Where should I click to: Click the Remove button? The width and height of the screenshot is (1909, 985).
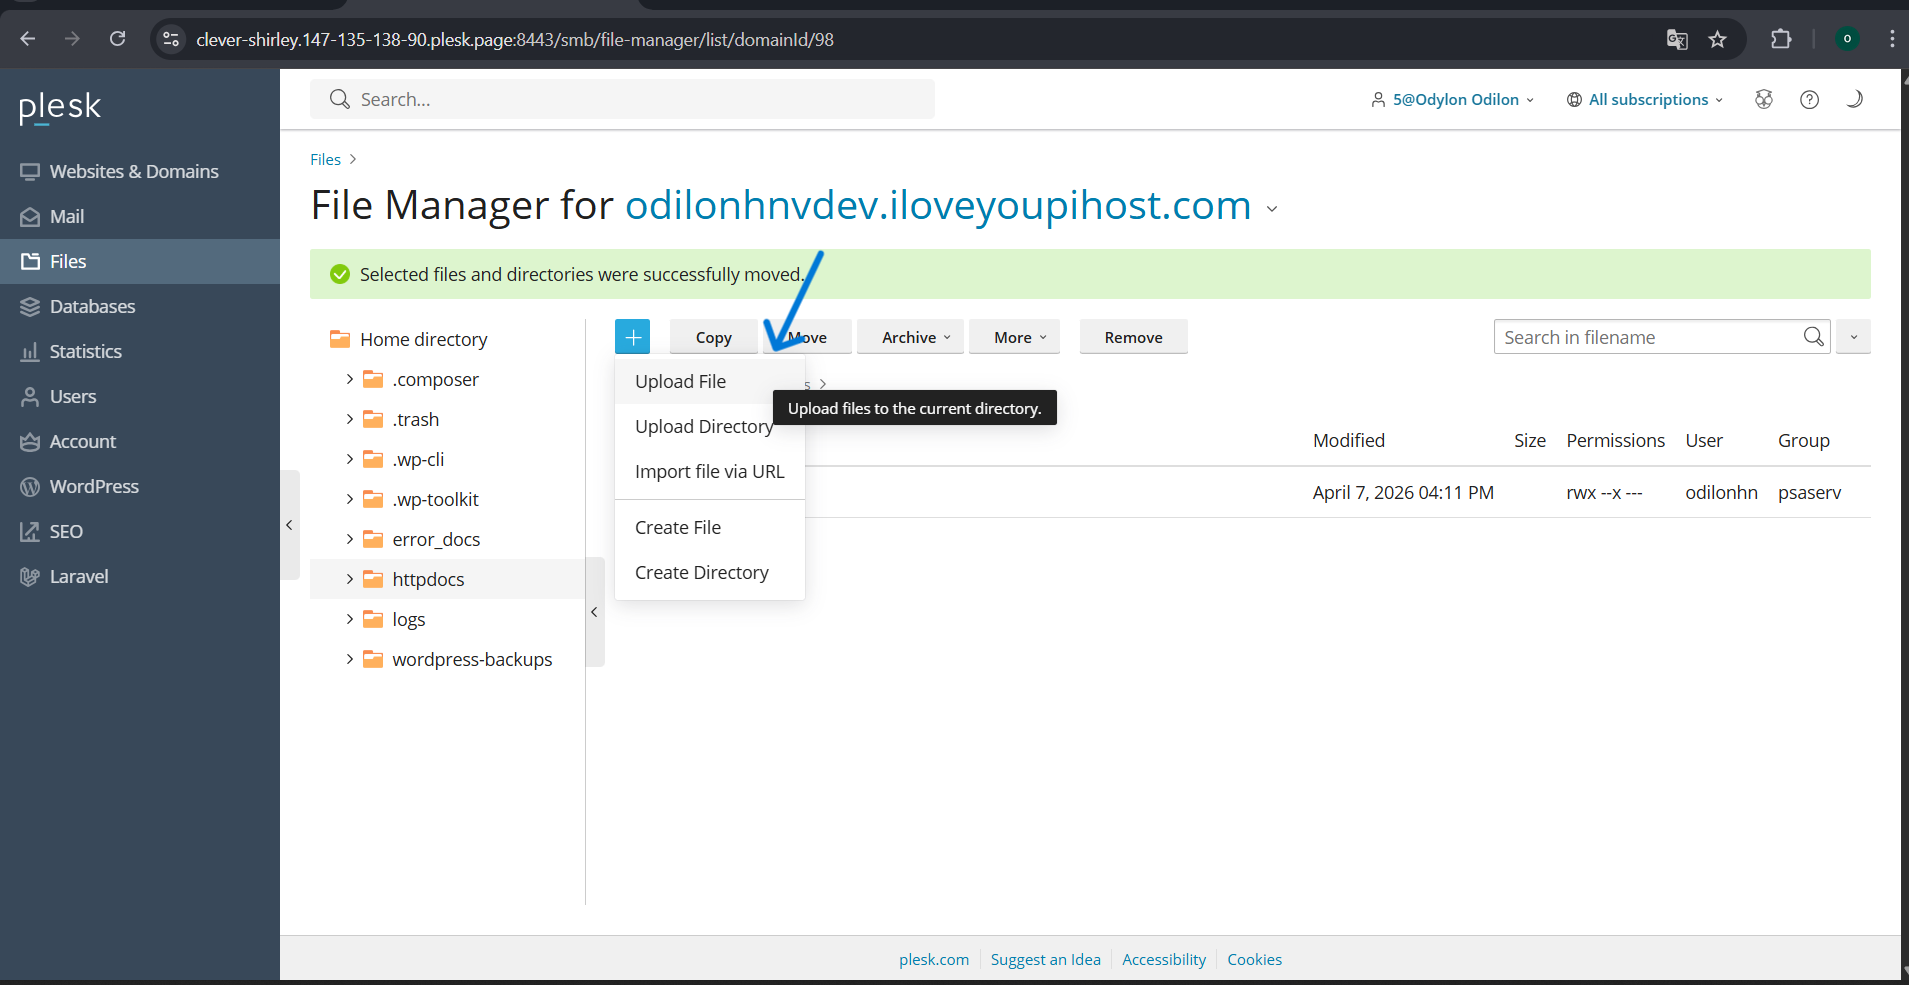[x=1133, y=337]
